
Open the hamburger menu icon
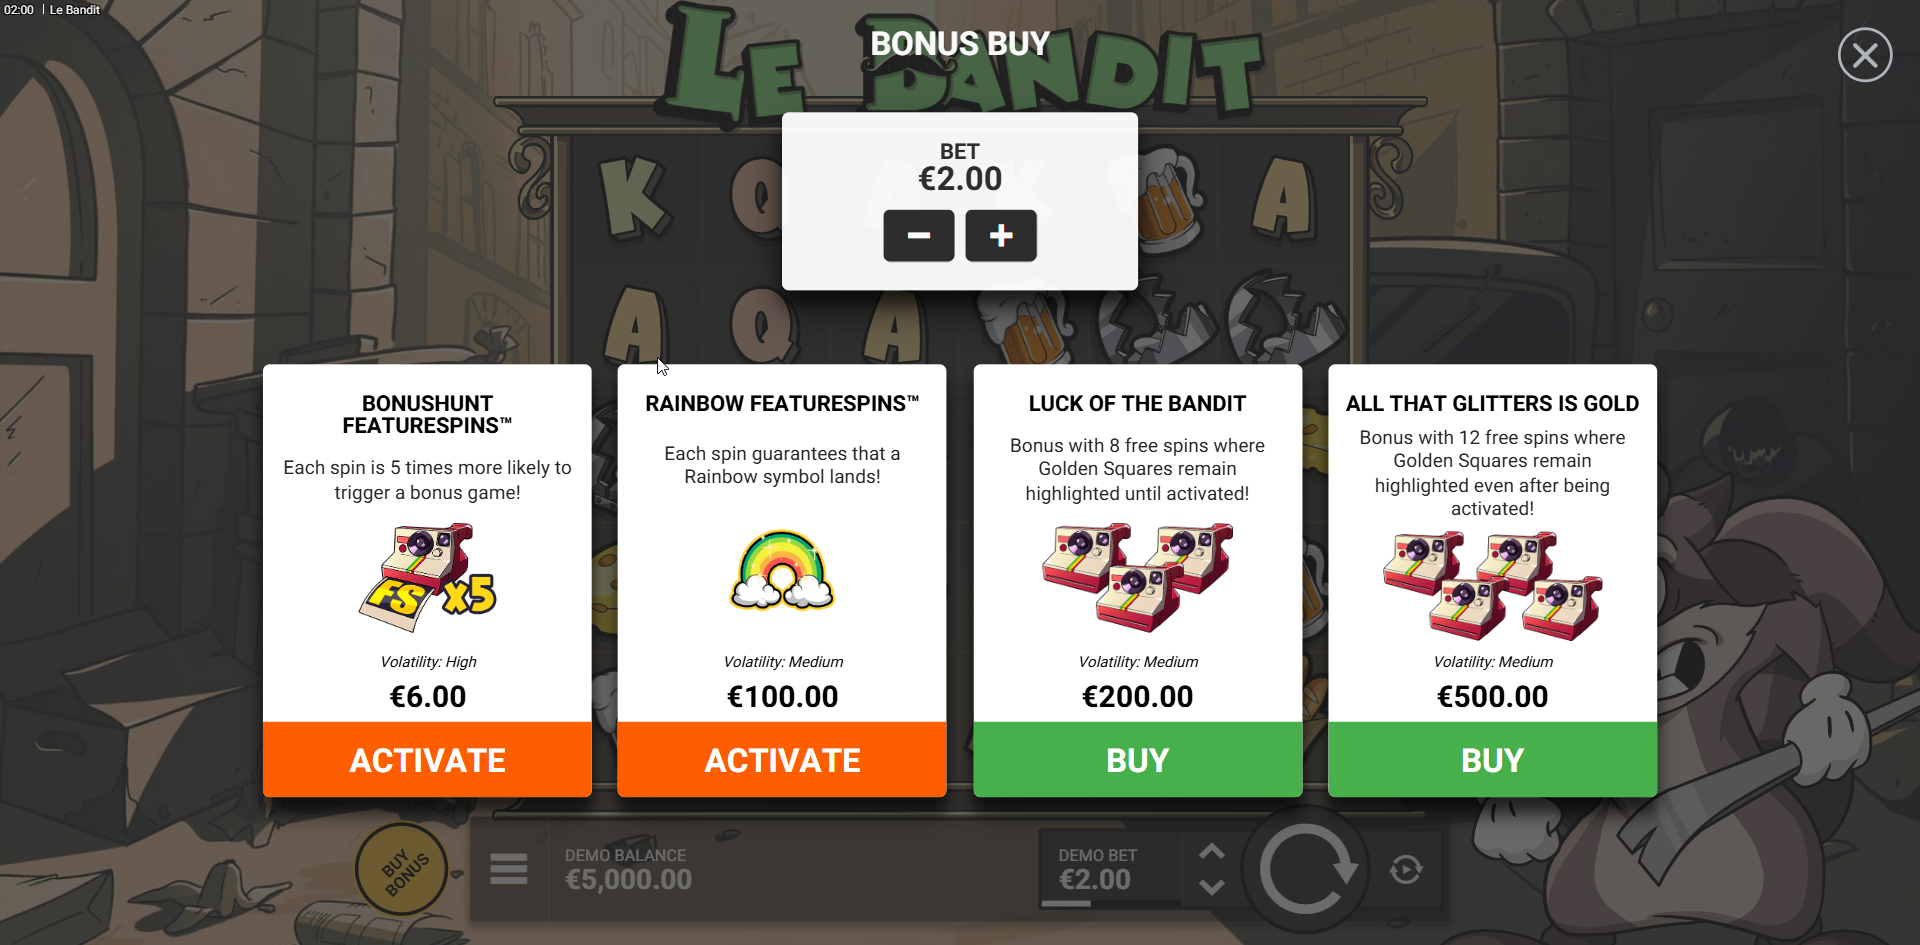[509, 869]
